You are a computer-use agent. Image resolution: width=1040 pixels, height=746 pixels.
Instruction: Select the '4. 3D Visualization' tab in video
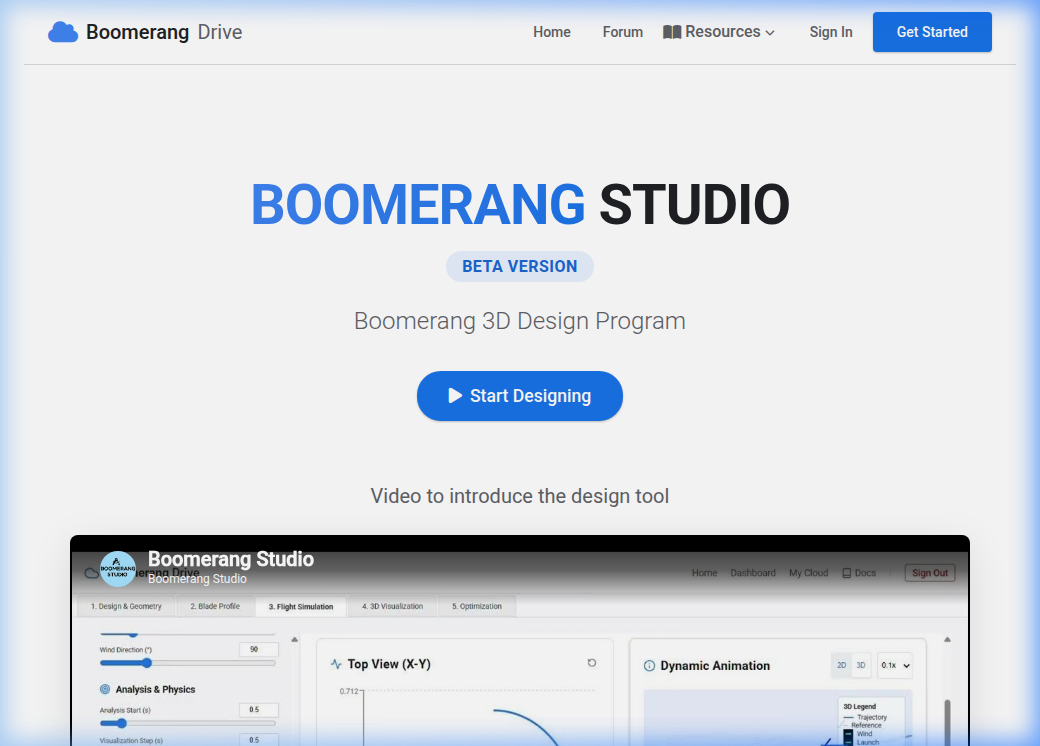point(393,606)
